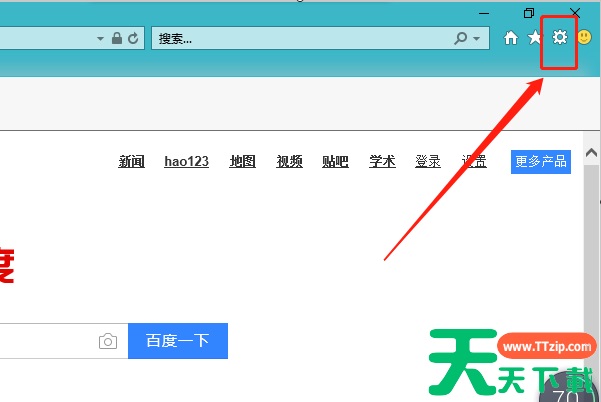This screenshot has height=402, width=601.
Task: Click the camera image search icon
Action: click(108, 341)
